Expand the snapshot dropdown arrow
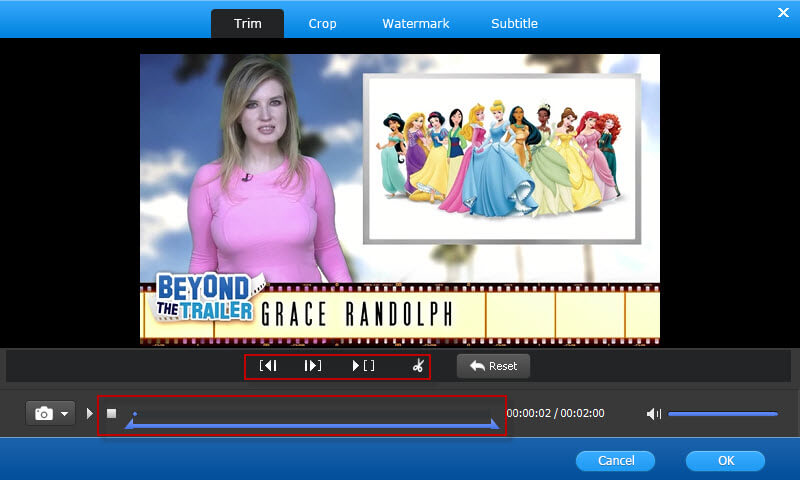 (64, 414)
